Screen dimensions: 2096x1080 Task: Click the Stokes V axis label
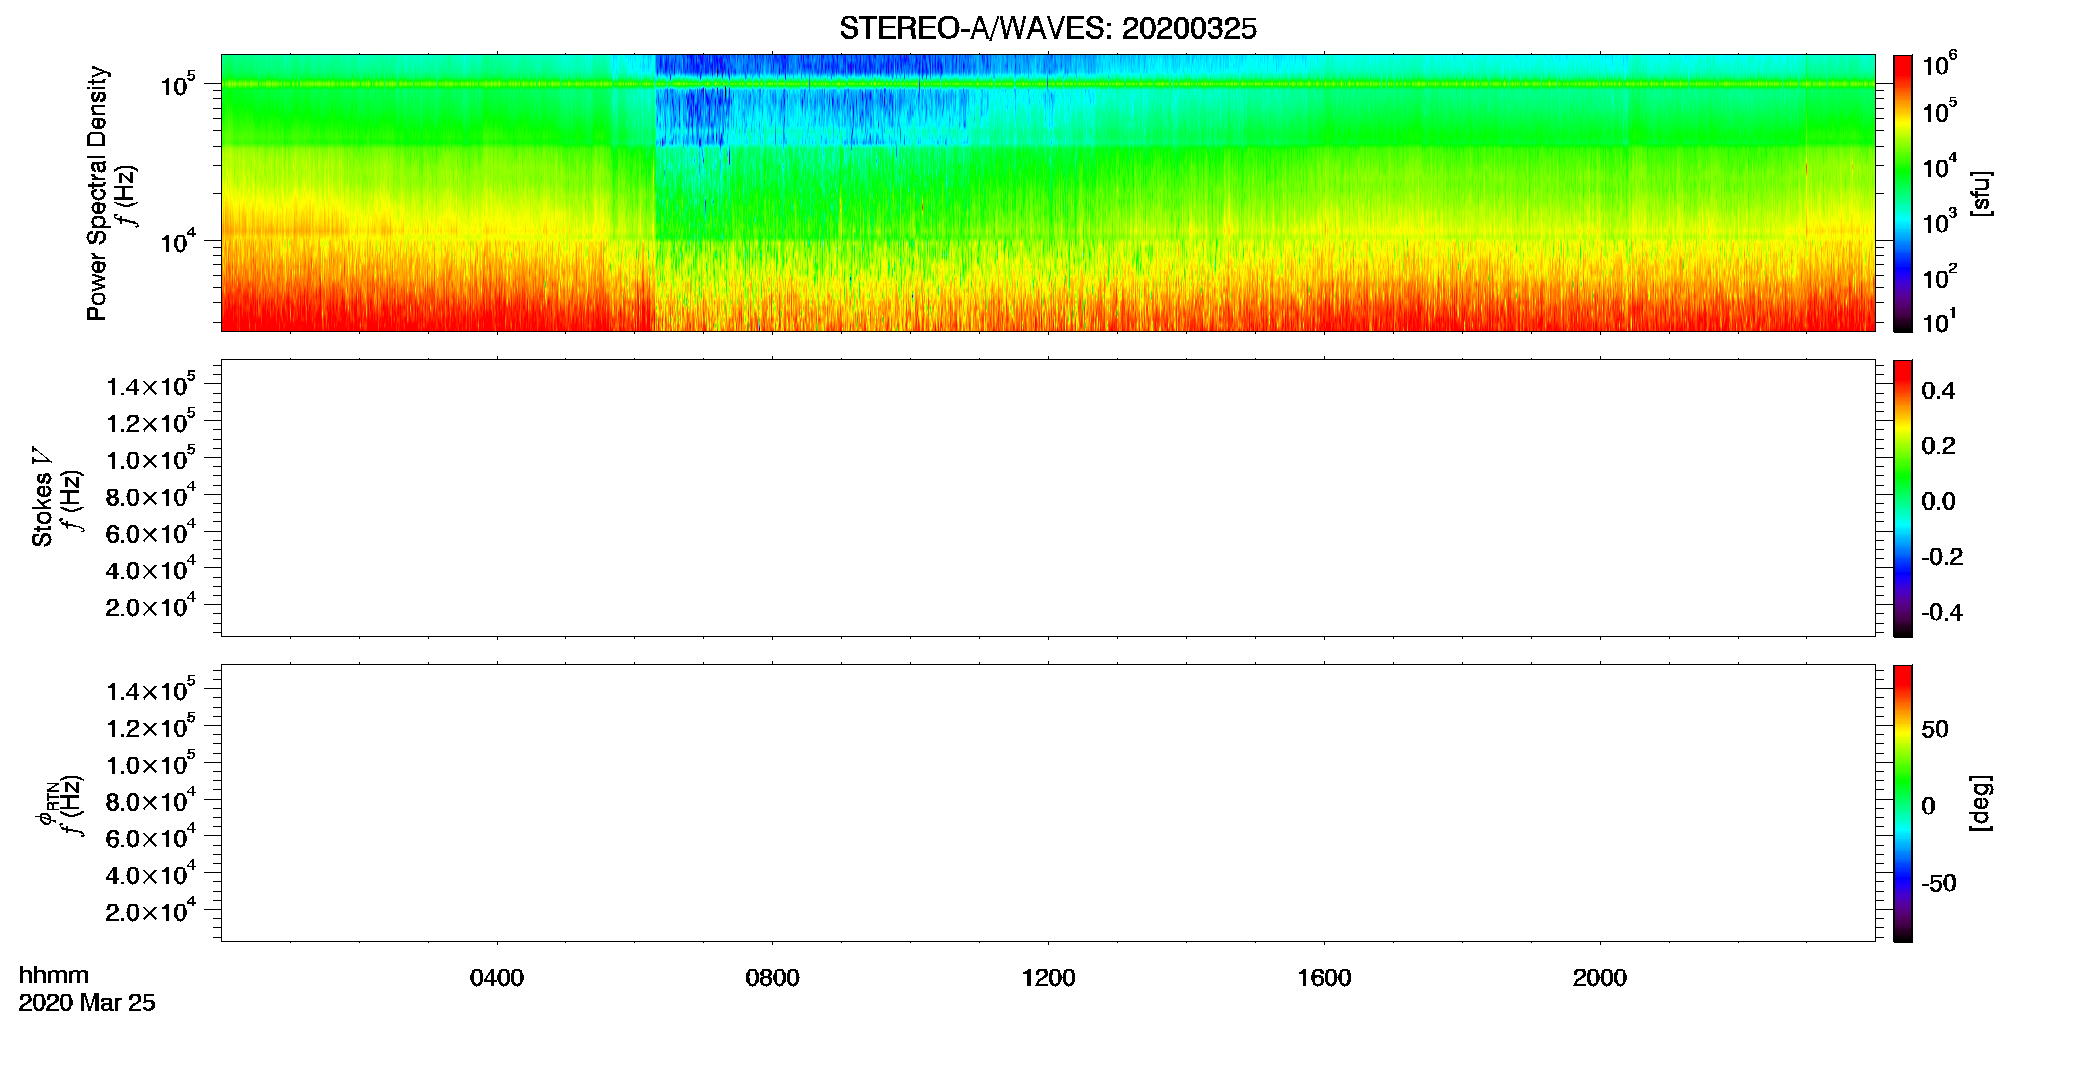[x=41, y=496]
